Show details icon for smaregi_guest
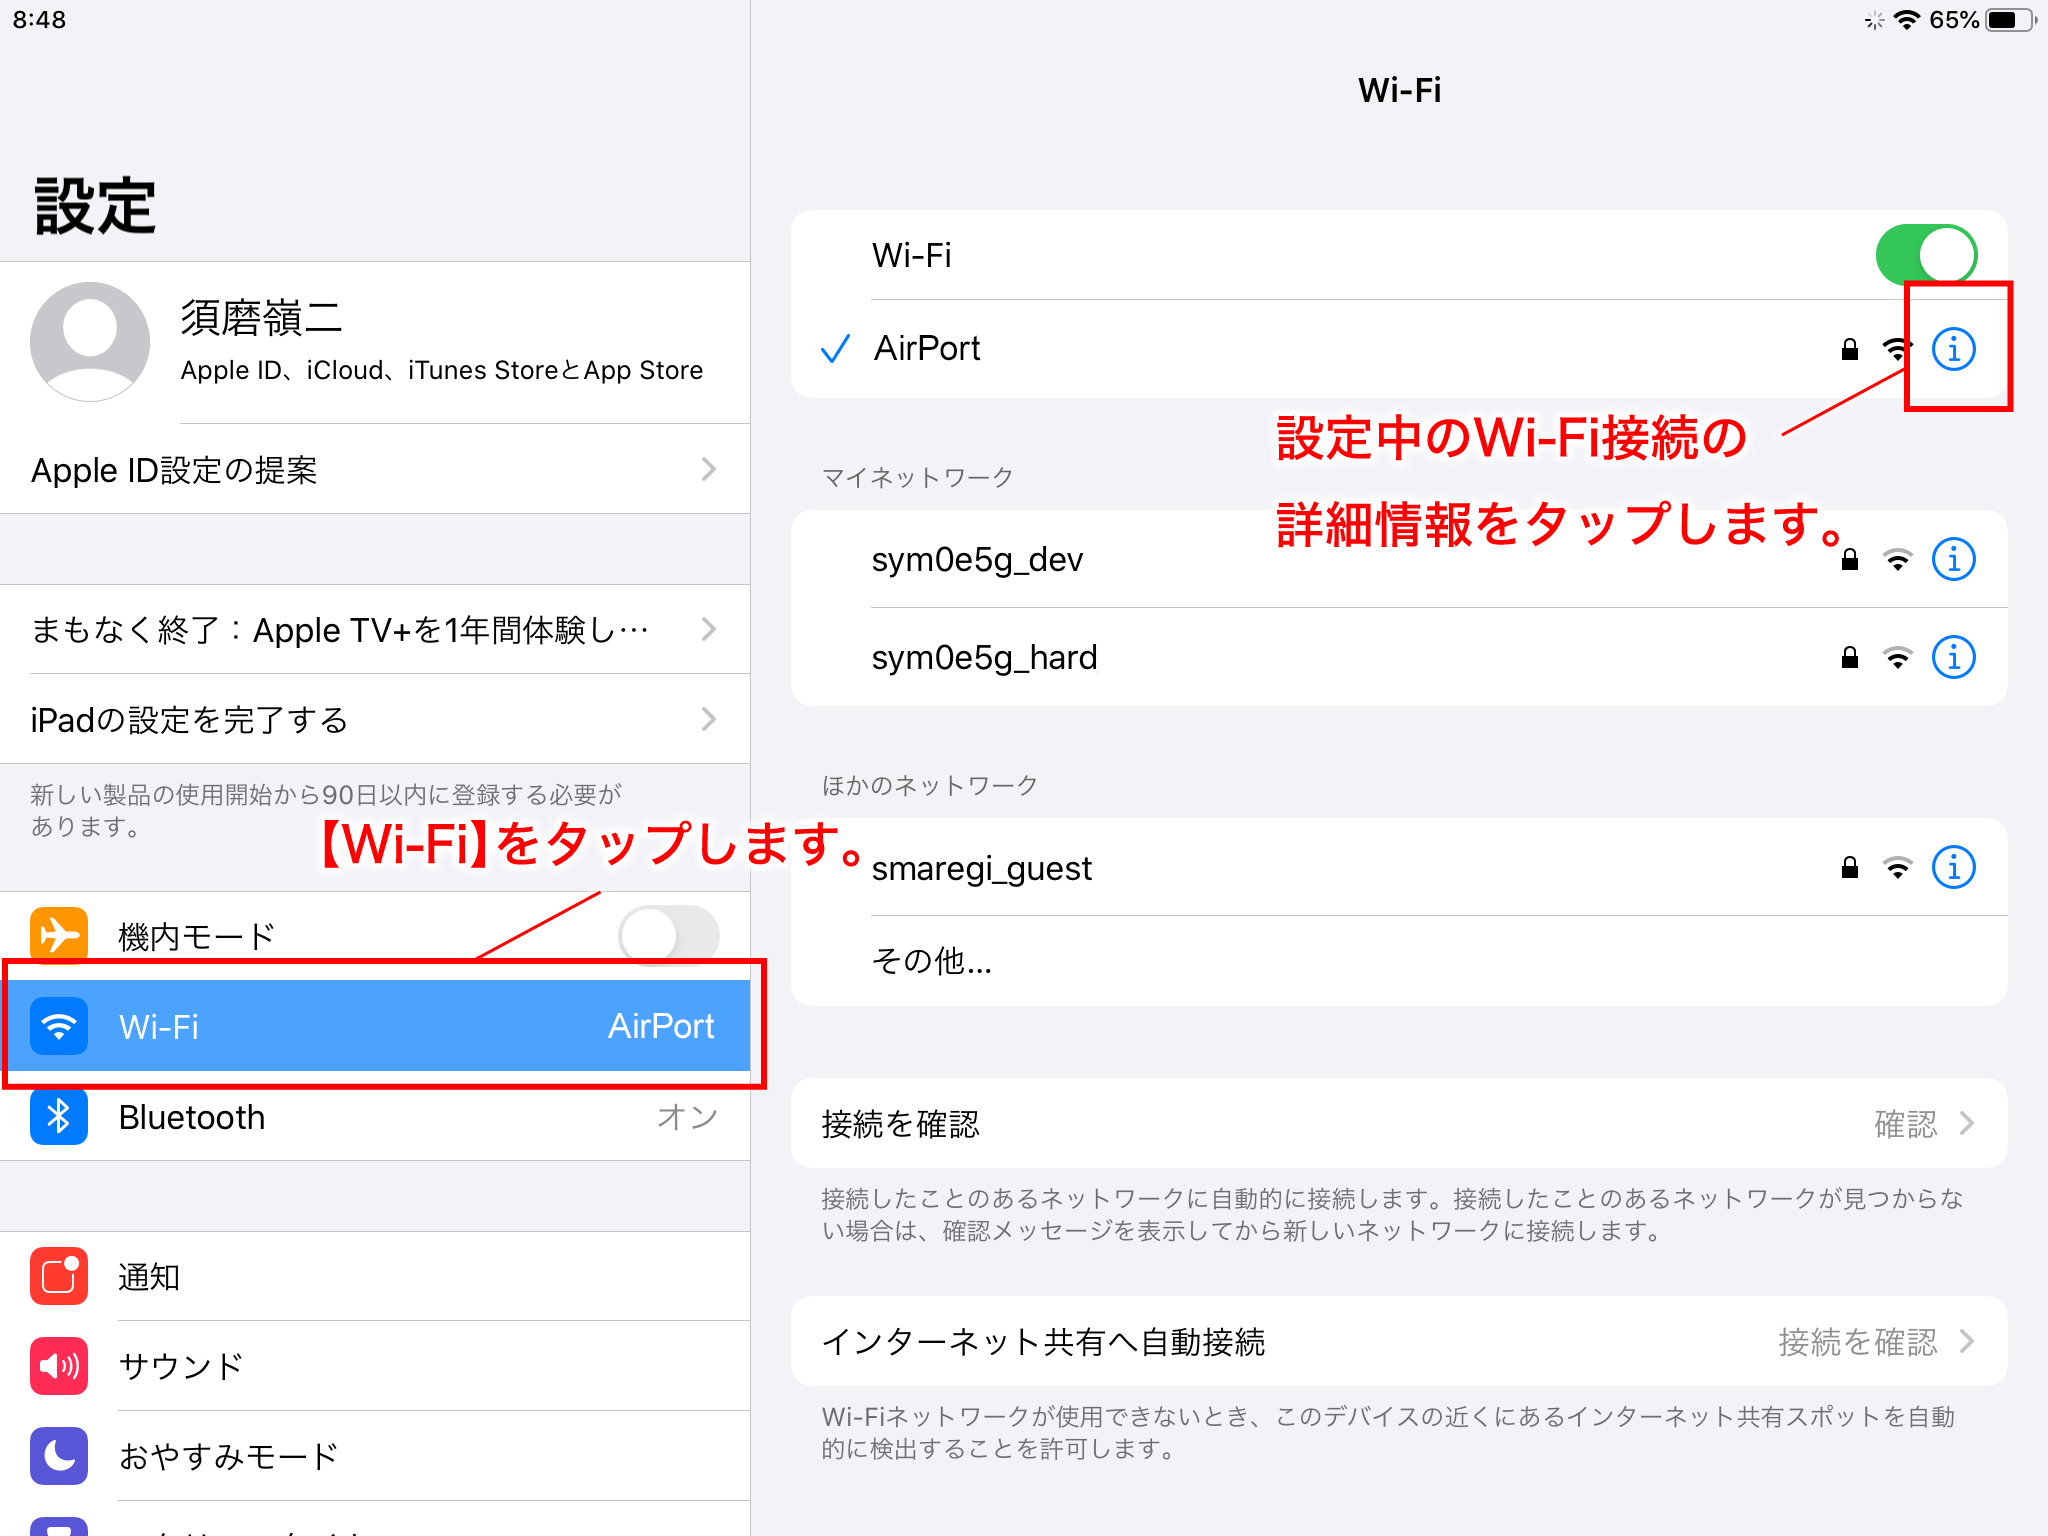This screenshot has width=2048, height=1536. [x=1953, y=867]
